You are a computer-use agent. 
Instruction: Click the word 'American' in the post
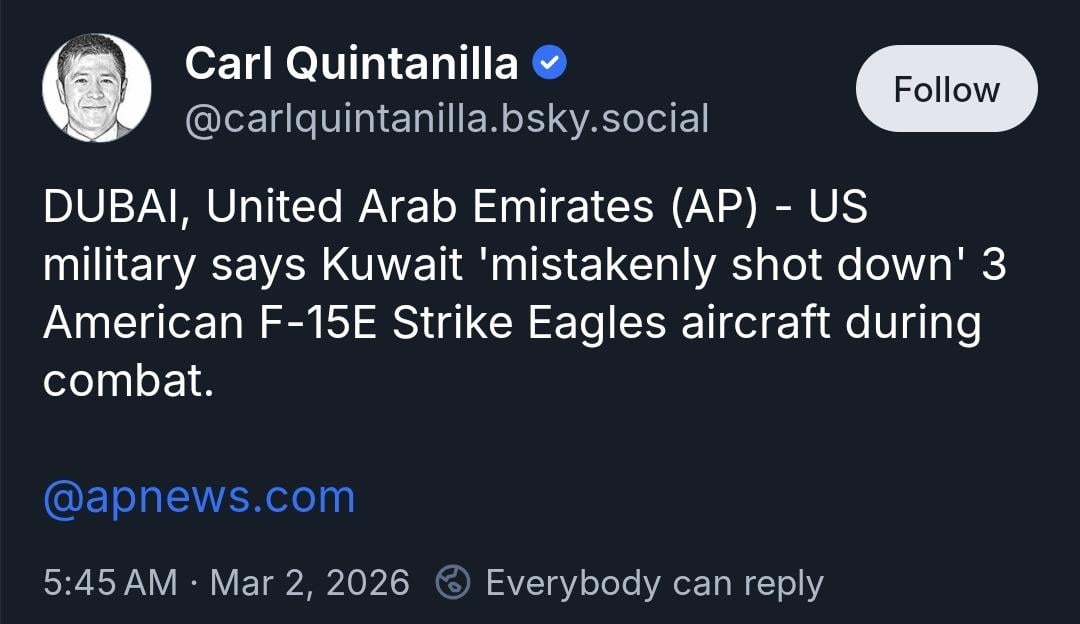click(x=142, y=324)
